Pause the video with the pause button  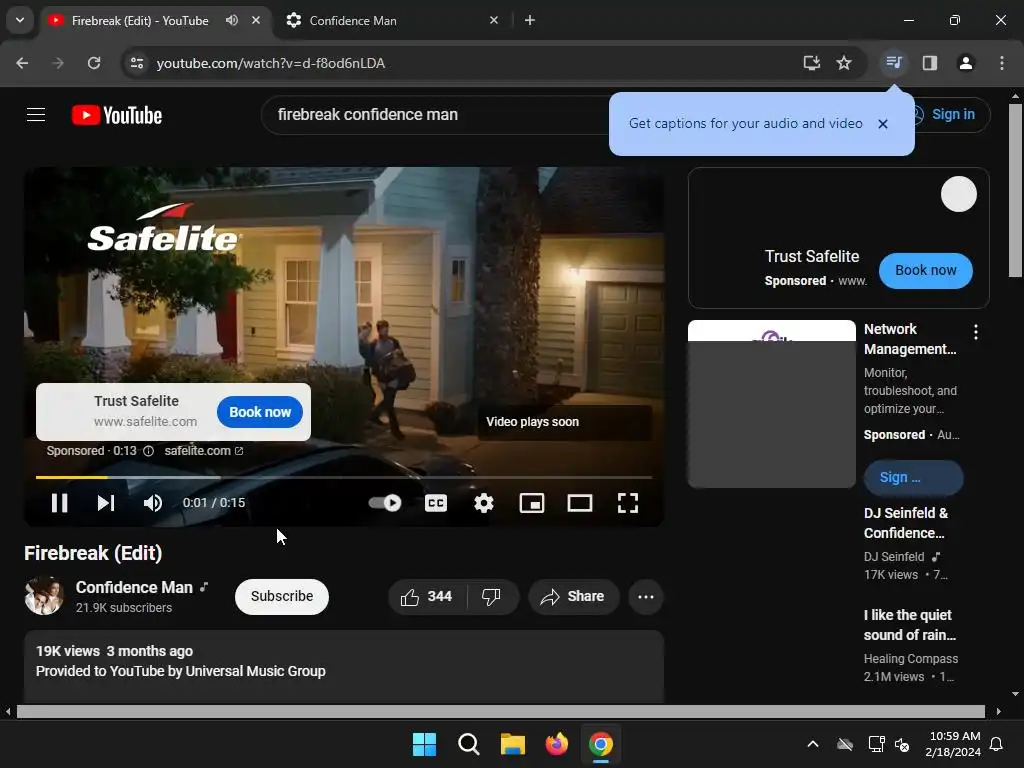click(x=59, y=503)
